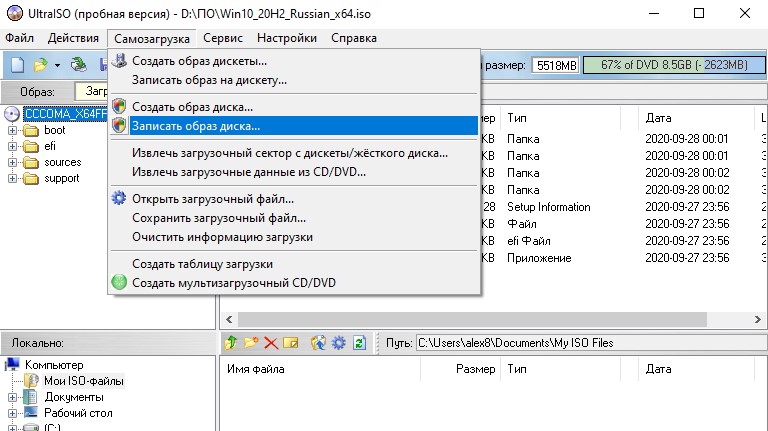Click the Up one folder icon in local toolbar
The height and width of the screenshot is (431, 768).
[230, 342]
